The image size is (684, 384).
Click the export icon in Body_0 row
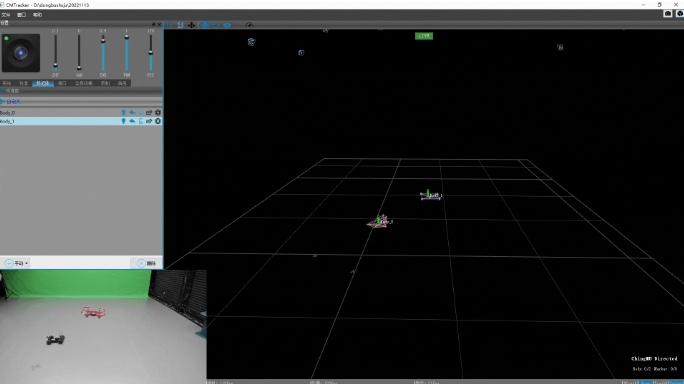pyautogui.click(x=149, y=113)
